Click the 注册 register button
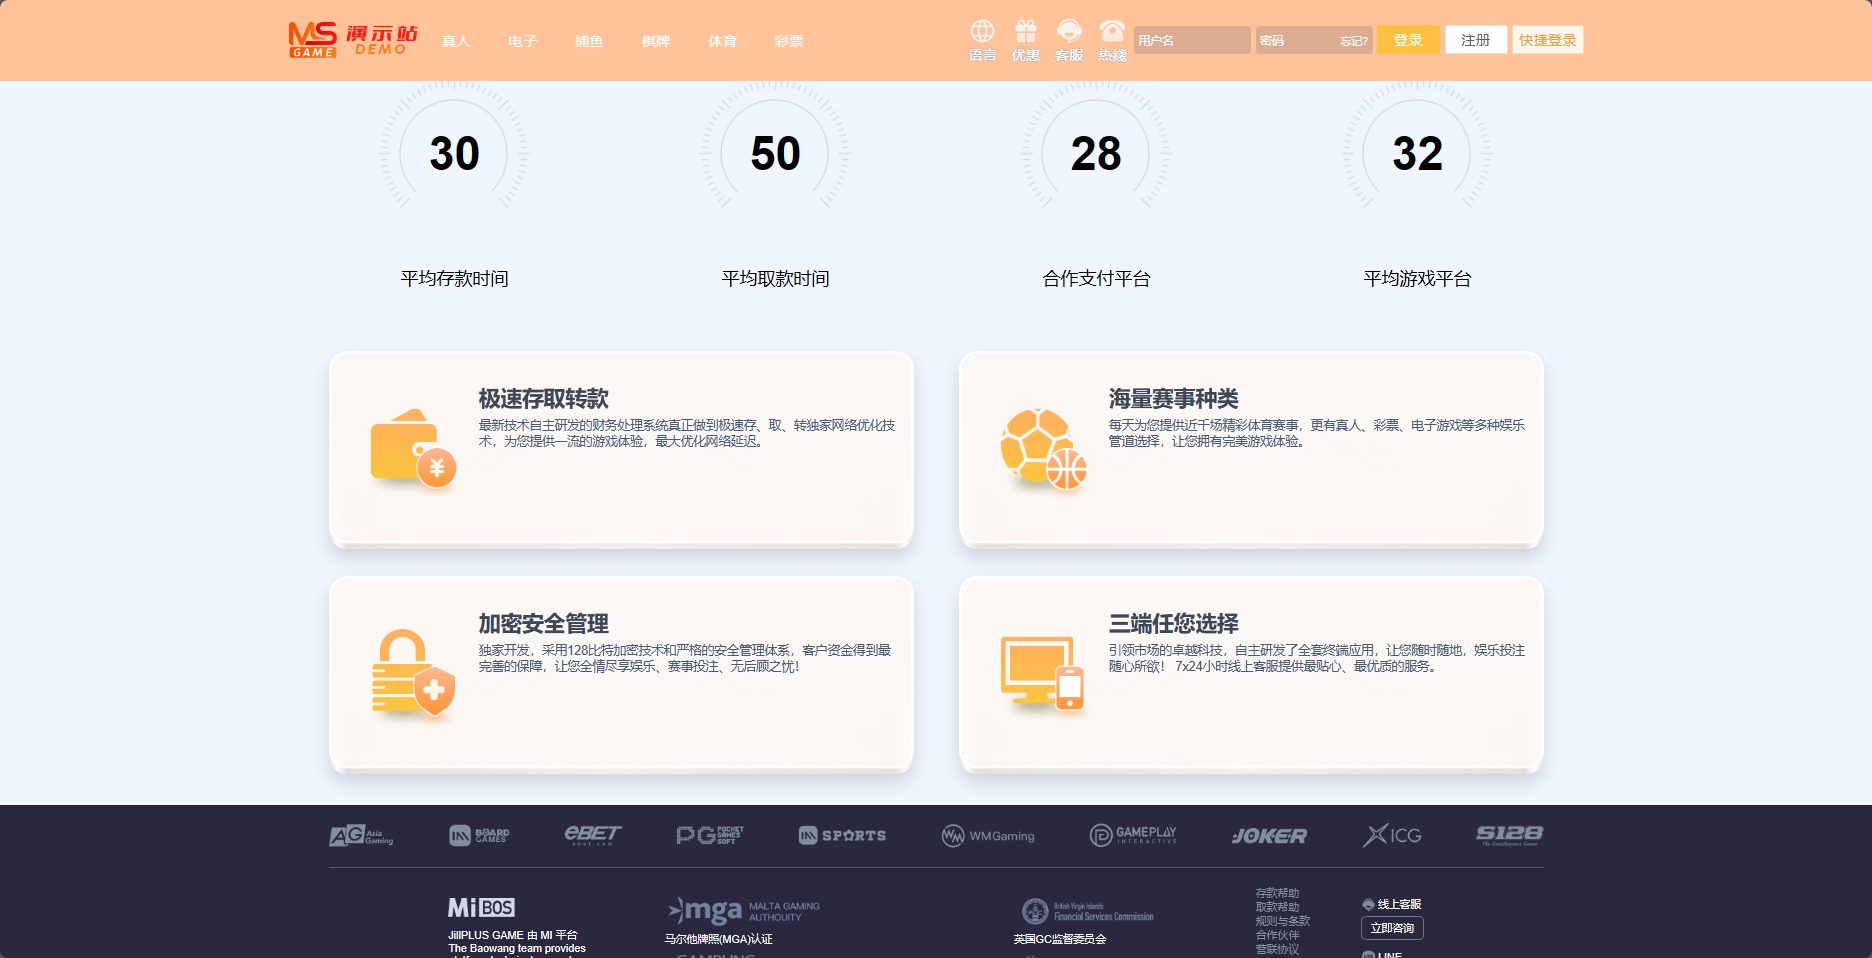The image size is (1872, 958). (x=1475, y=40)
